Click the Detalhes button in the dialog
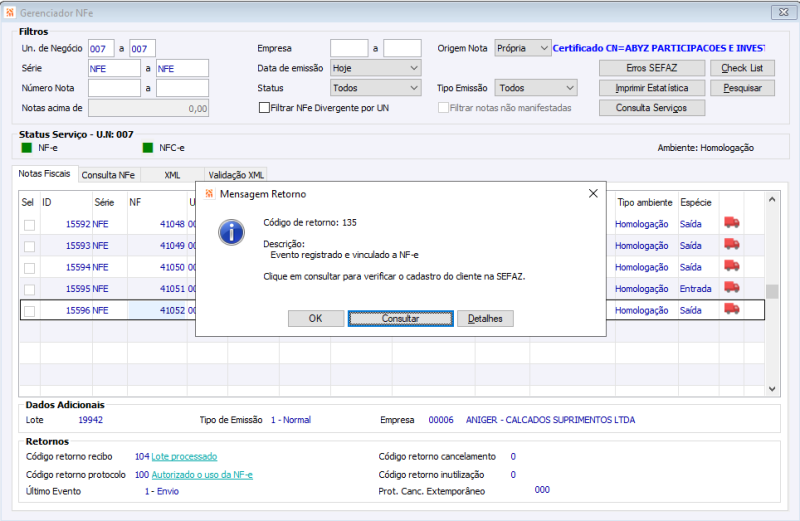800x521 pixels. (485, 318)
